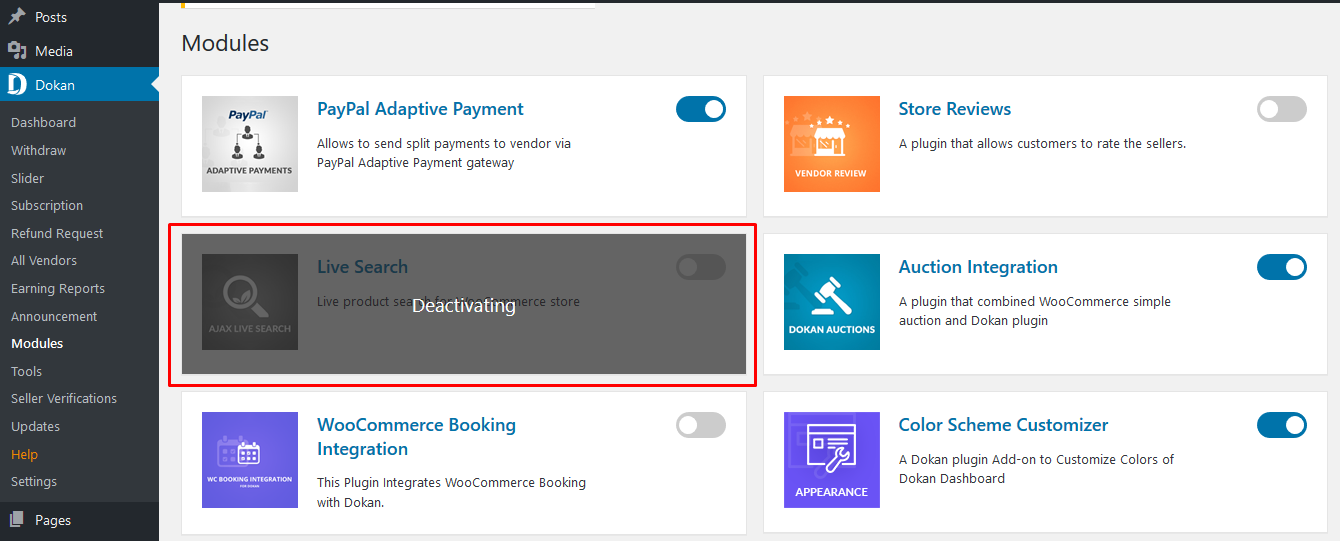The width and height of the screenshot is (1340, 541).
Task: Enable the WooCommerce Booking Integration toggle
Action: pos(701,425)
